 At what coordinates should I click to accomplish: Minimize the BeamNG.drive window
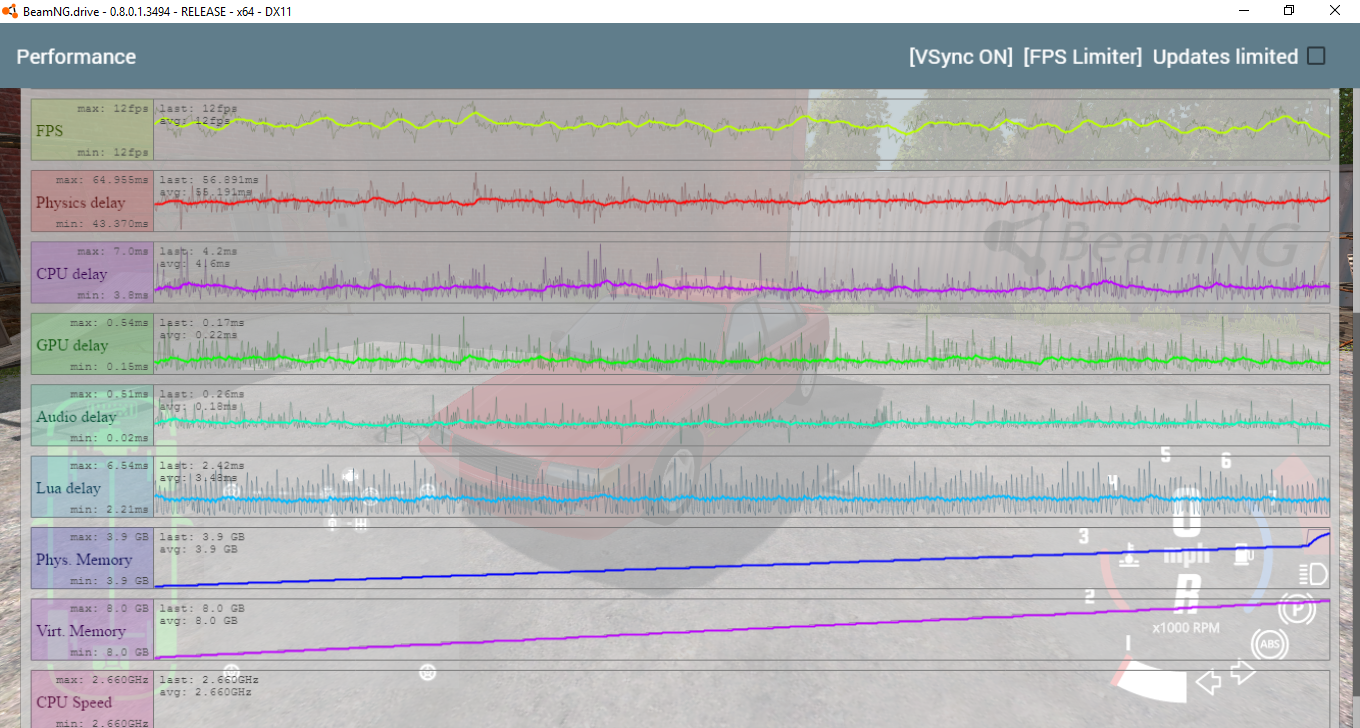(1243, 11)
